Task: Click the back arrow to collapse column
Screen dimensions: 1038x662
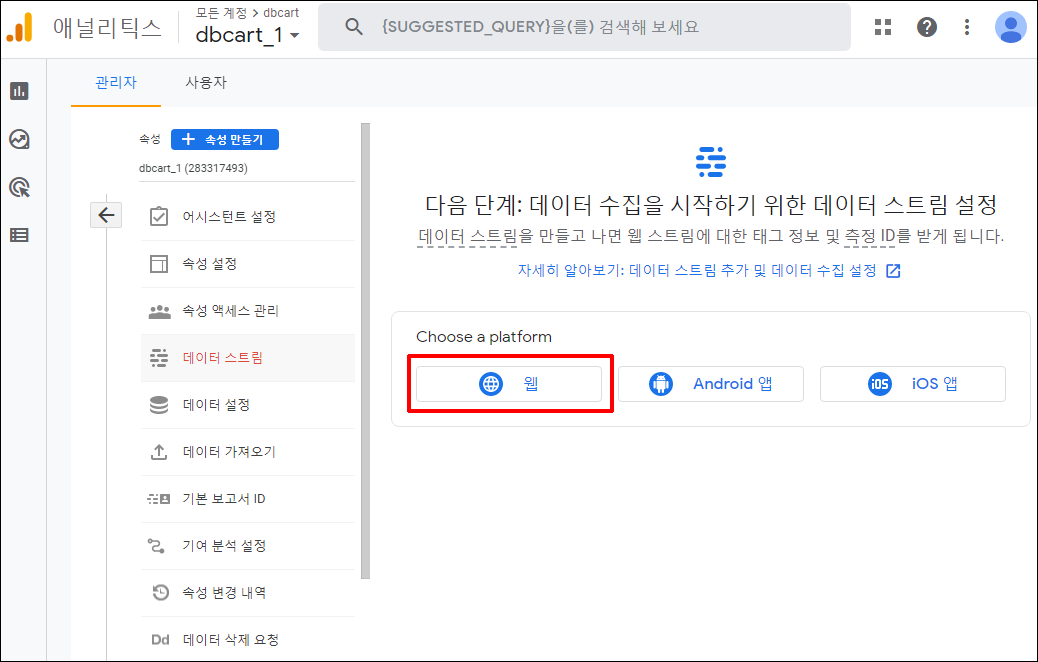Action: tap(106, 214)
